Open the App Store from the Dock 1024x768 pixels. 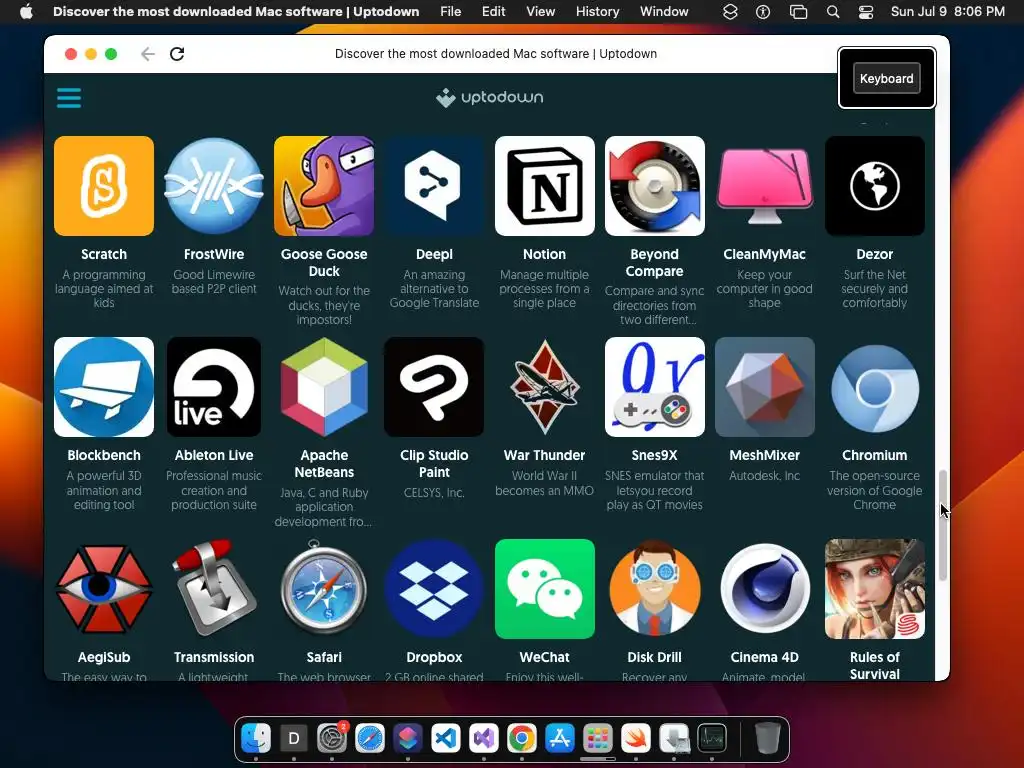pos(560,739)
